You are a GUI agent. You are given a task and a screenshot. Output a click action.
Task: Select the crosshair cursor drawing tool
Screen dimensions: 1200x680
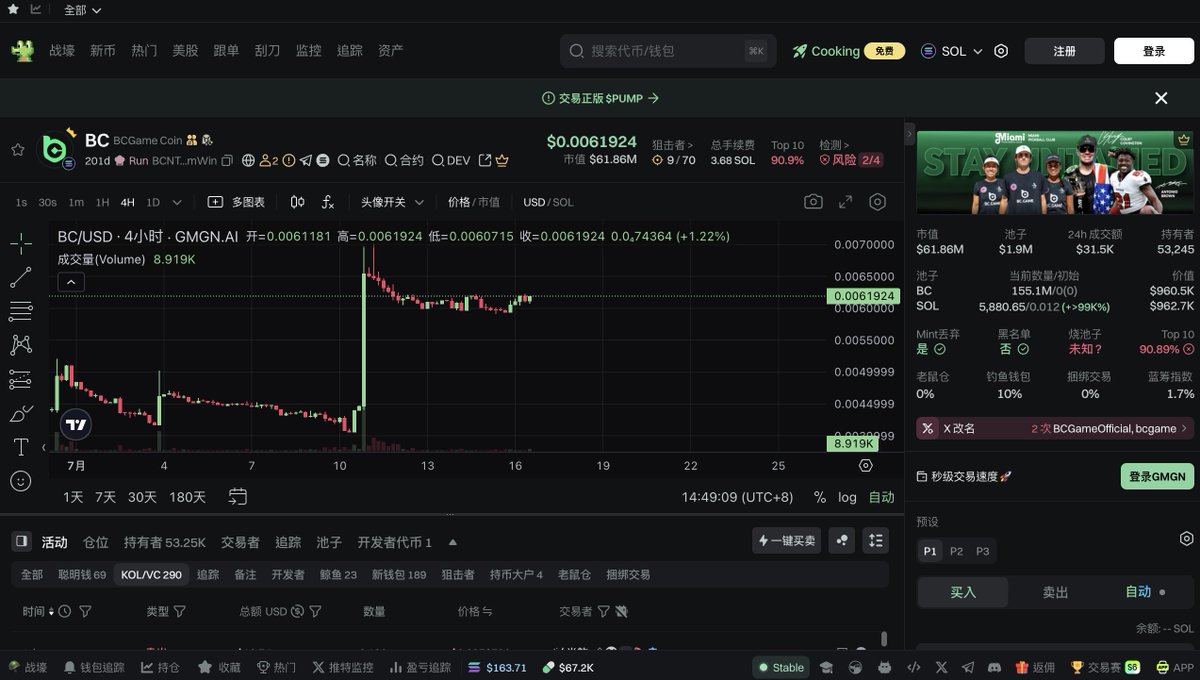coord(20,243)
